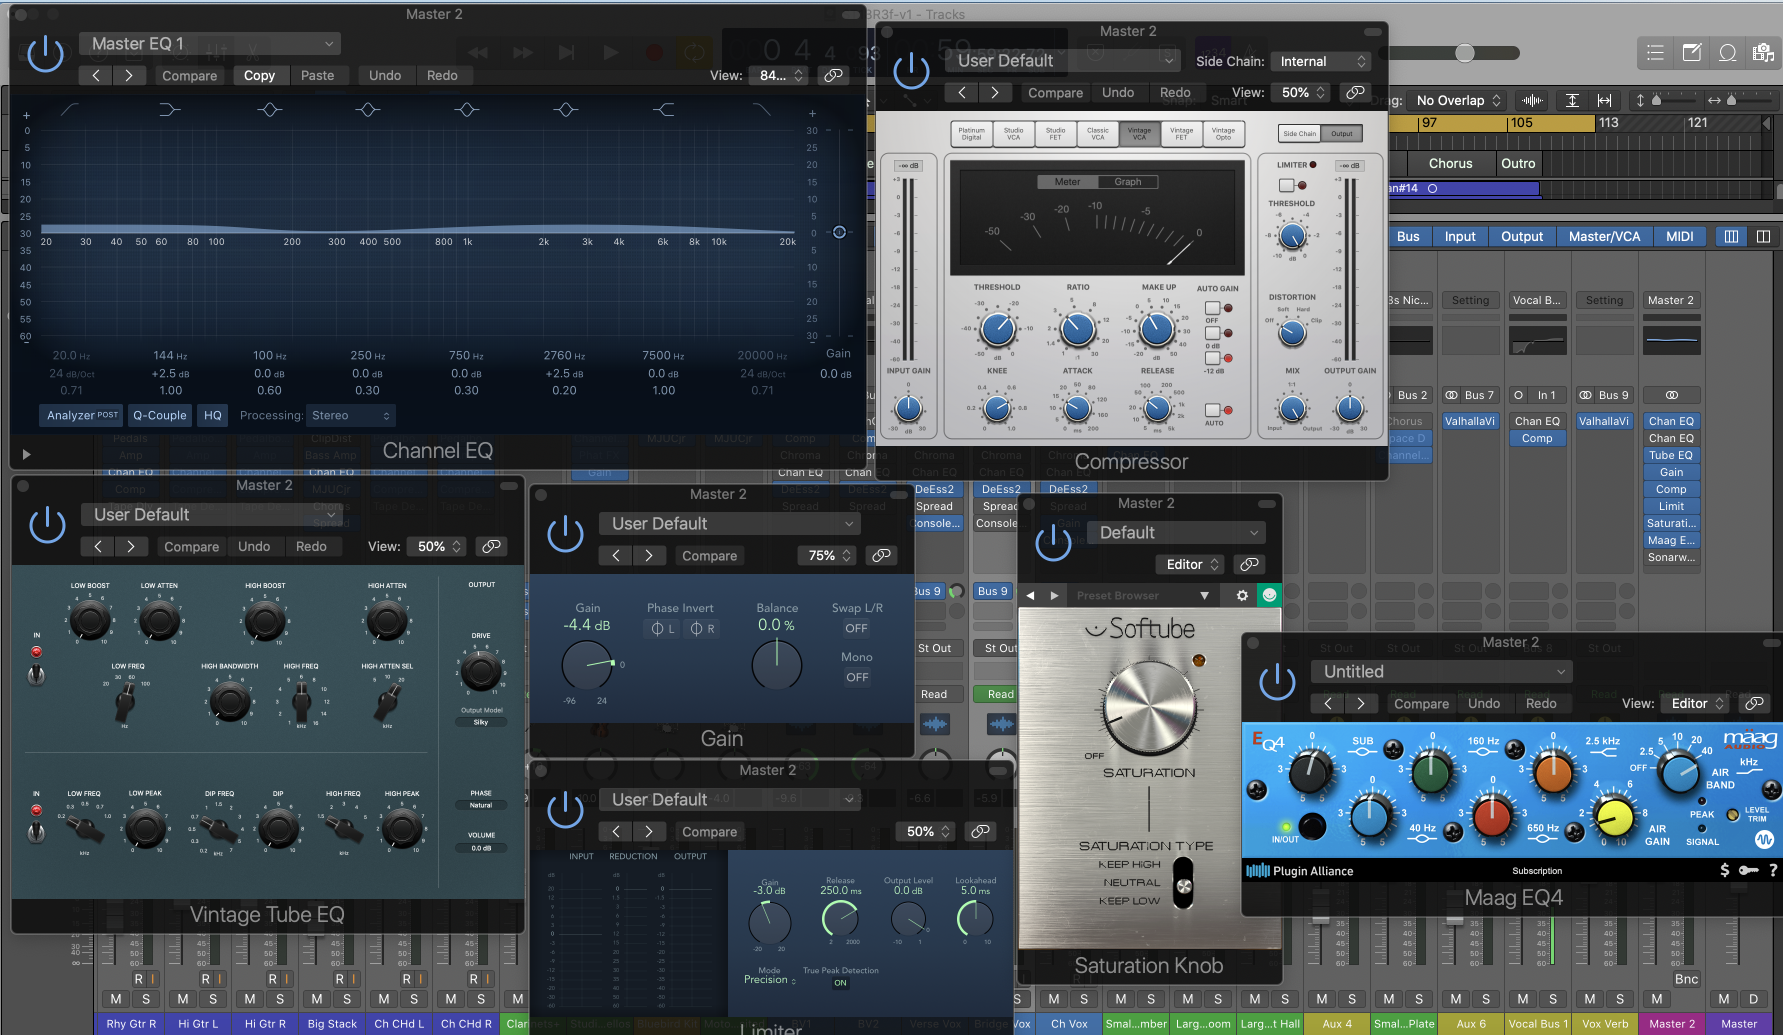Click link icon in Compressor header
This screenshot has height=1035, width=1783.
(1355, 92)
